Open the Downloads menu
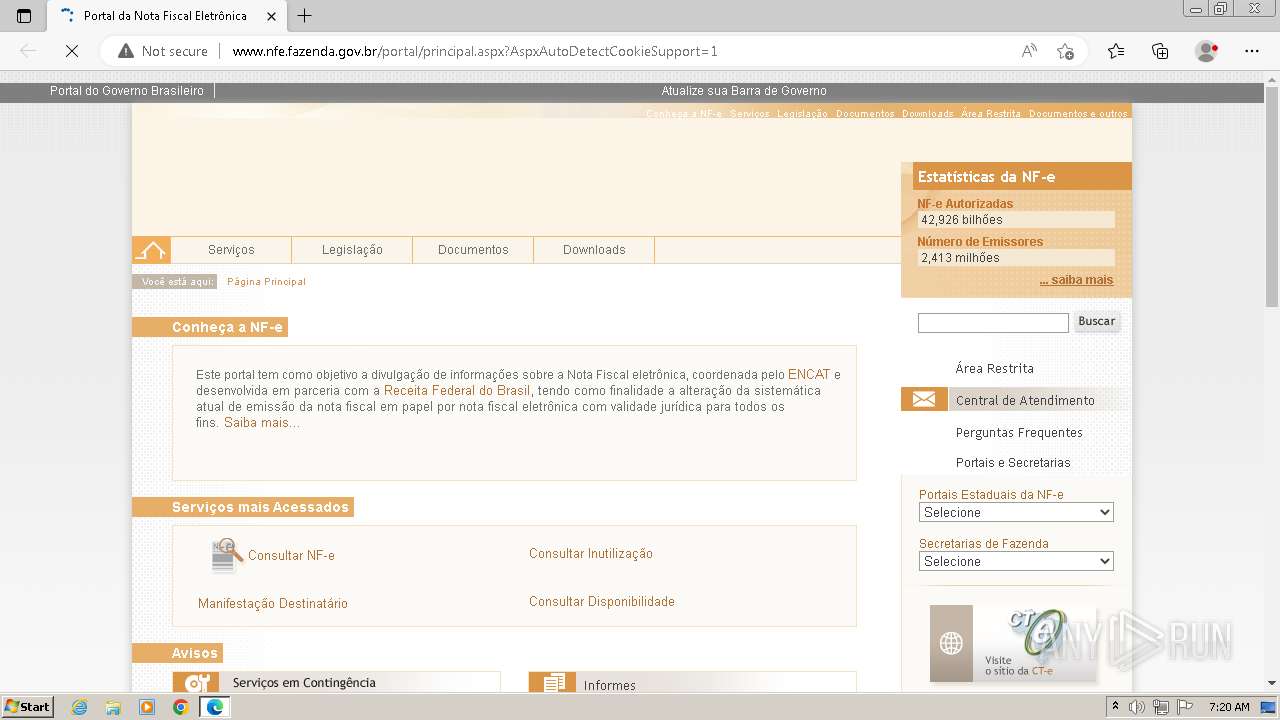The height and width of the screenshot is (720, 1280). (594, 250)
